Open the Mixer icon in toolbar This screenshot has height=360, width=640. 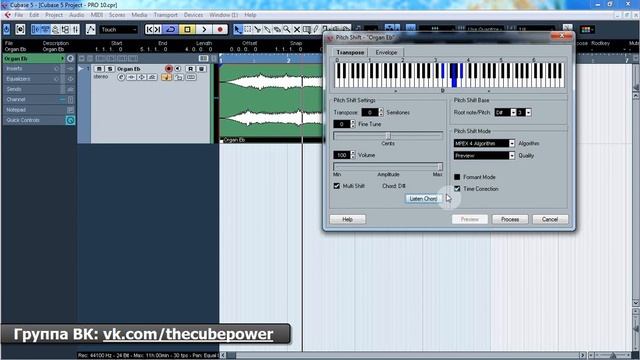point(76,29)
